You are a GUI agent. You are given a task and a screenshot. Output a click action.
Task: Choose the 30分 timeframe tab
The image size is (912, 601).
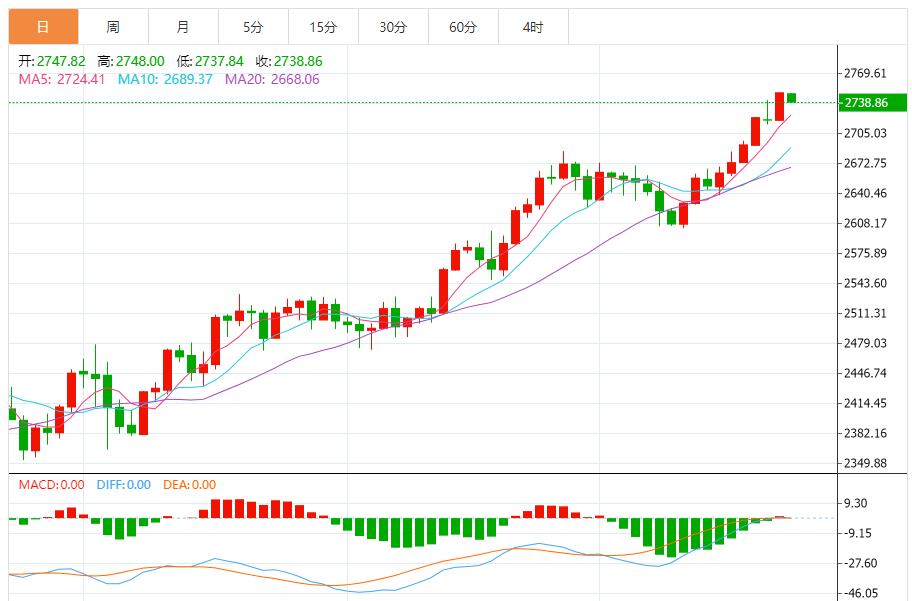click(393, 27)
